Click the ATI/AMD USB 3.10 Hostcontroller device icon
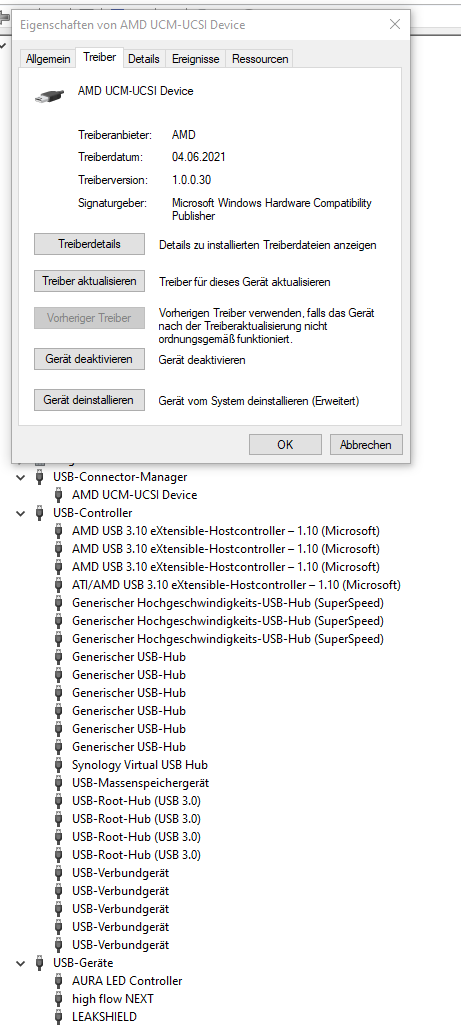This screenshot has width=461, height=1026. point(59,585)
